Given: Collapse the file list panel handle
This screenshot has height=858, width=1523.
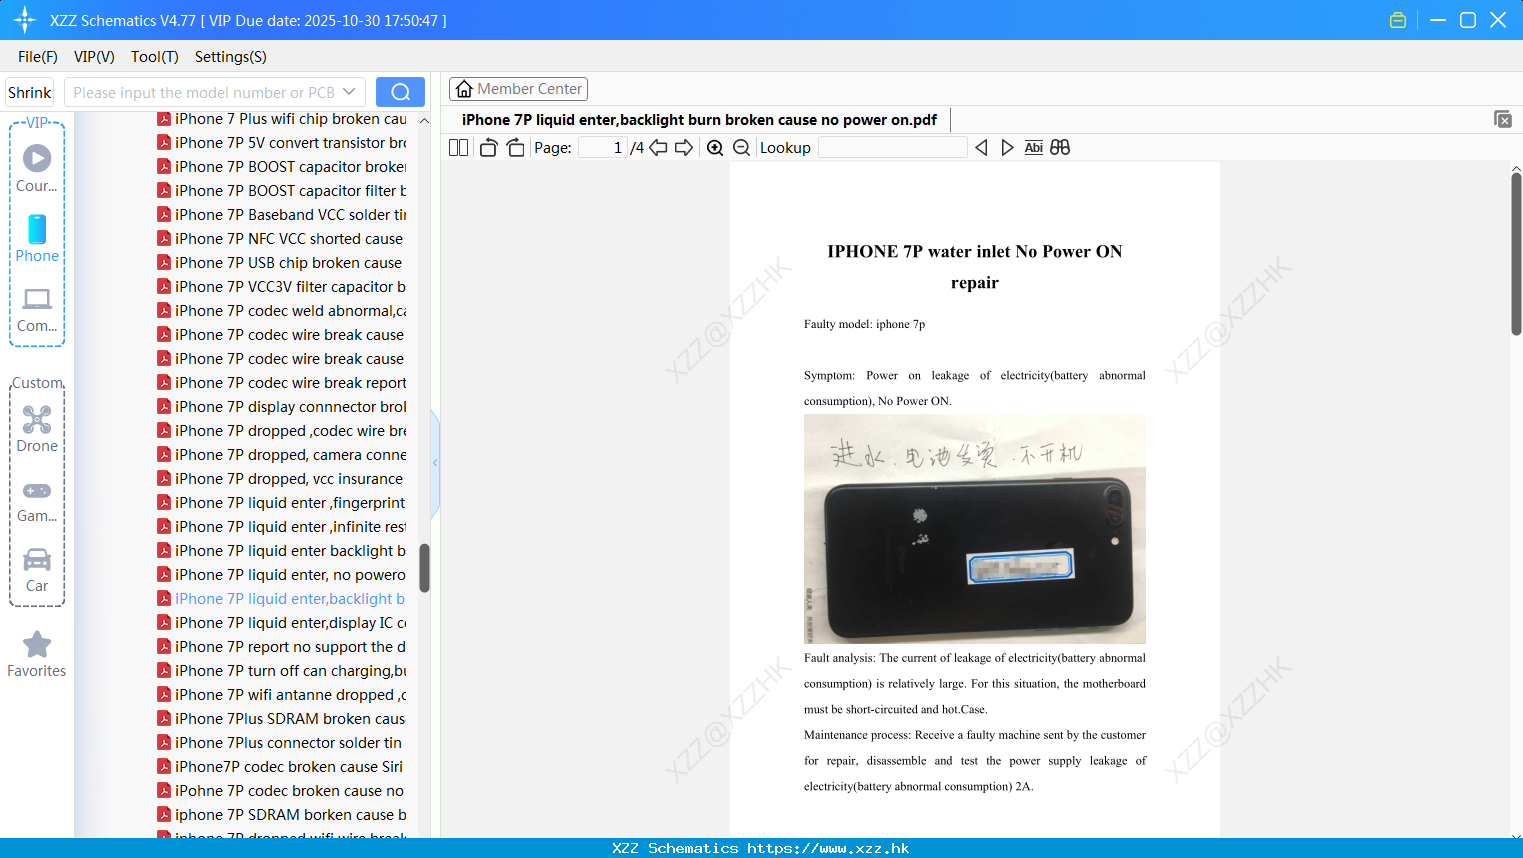Looking at the screenshot, I should (435, 462).
